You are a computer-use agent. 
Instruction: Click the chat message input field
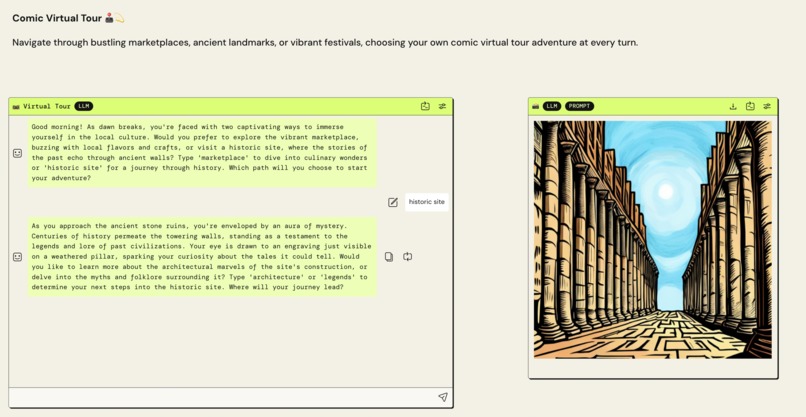pos(223,397)
